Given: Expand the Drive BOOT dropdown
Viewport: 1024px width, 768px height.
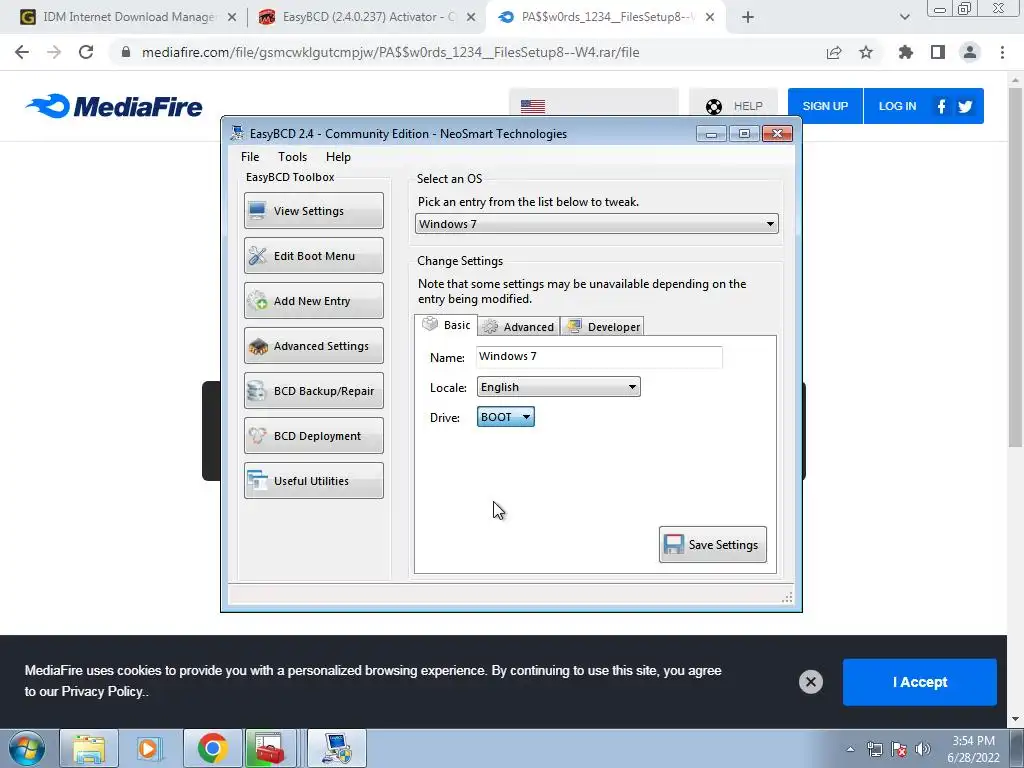Looking at the screenshot, I should 505,417.
